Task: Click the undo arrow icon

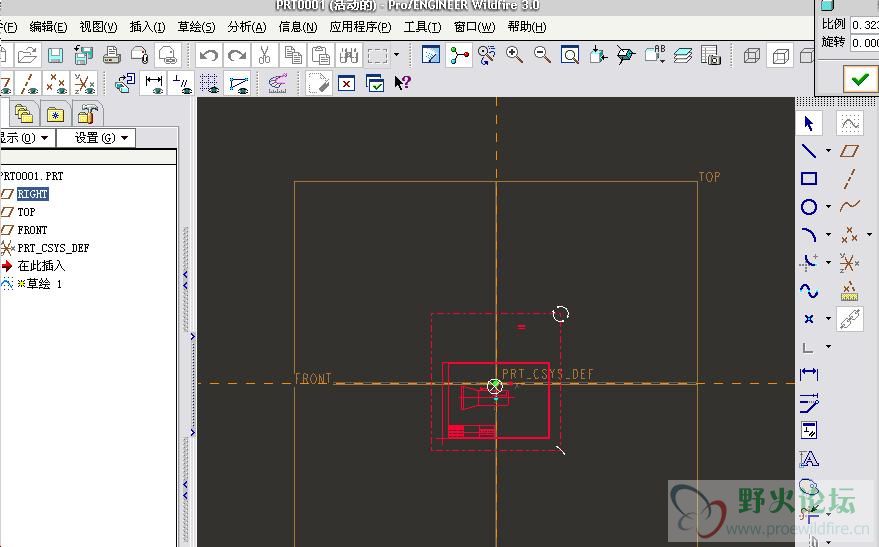Action: pos(209,55)
